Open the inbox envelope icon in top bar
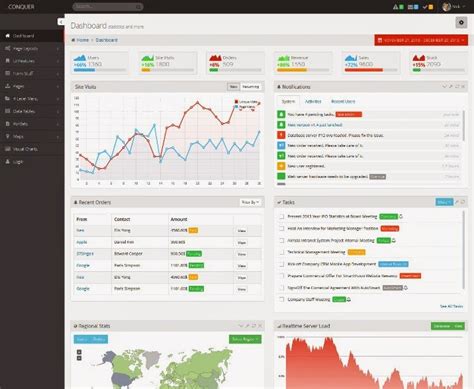474x389 pixels. point(410,7)
